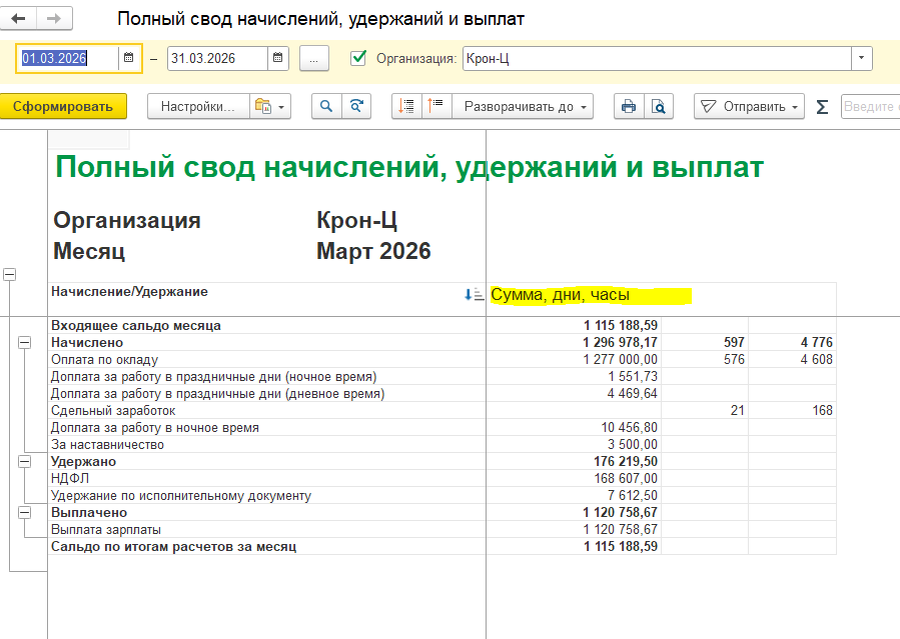Click the Удержано total 176 219,50
Viewport: 900px width, 639px height.
point(626,462)
